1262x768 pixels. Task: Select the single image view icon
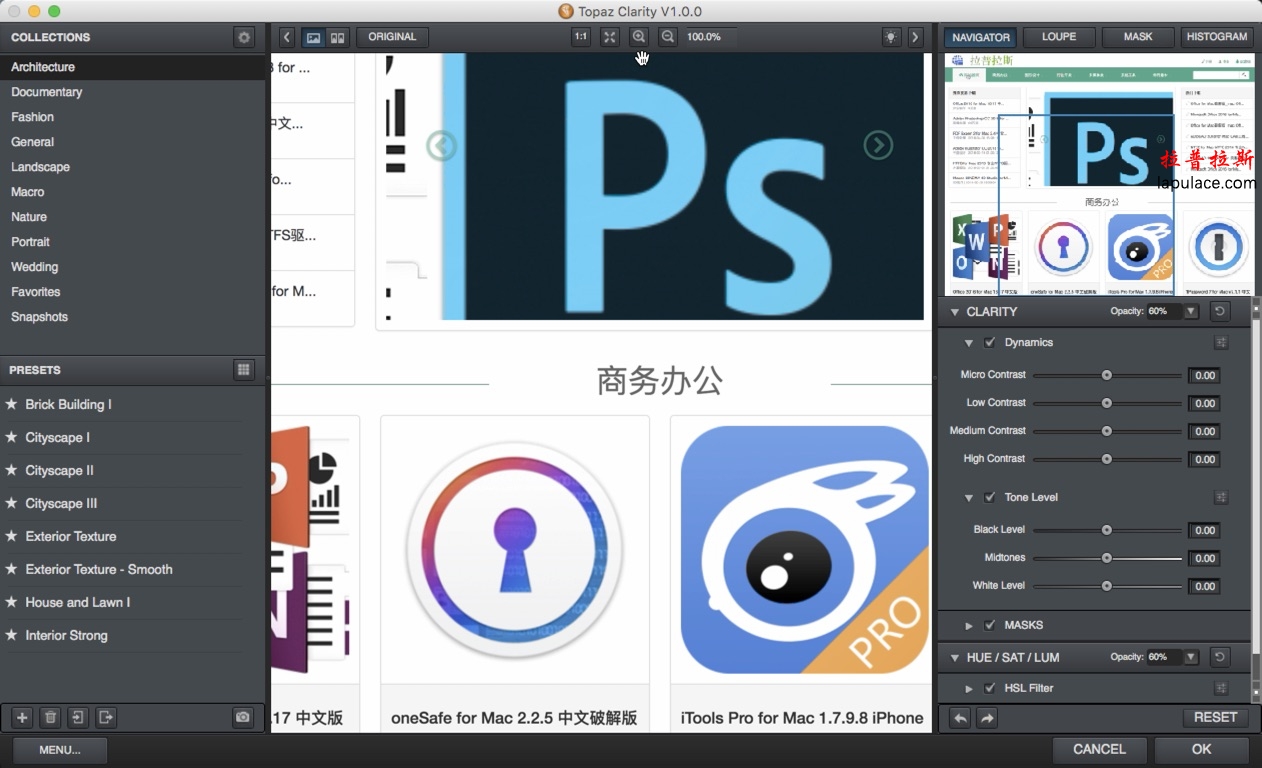[314, 36]
